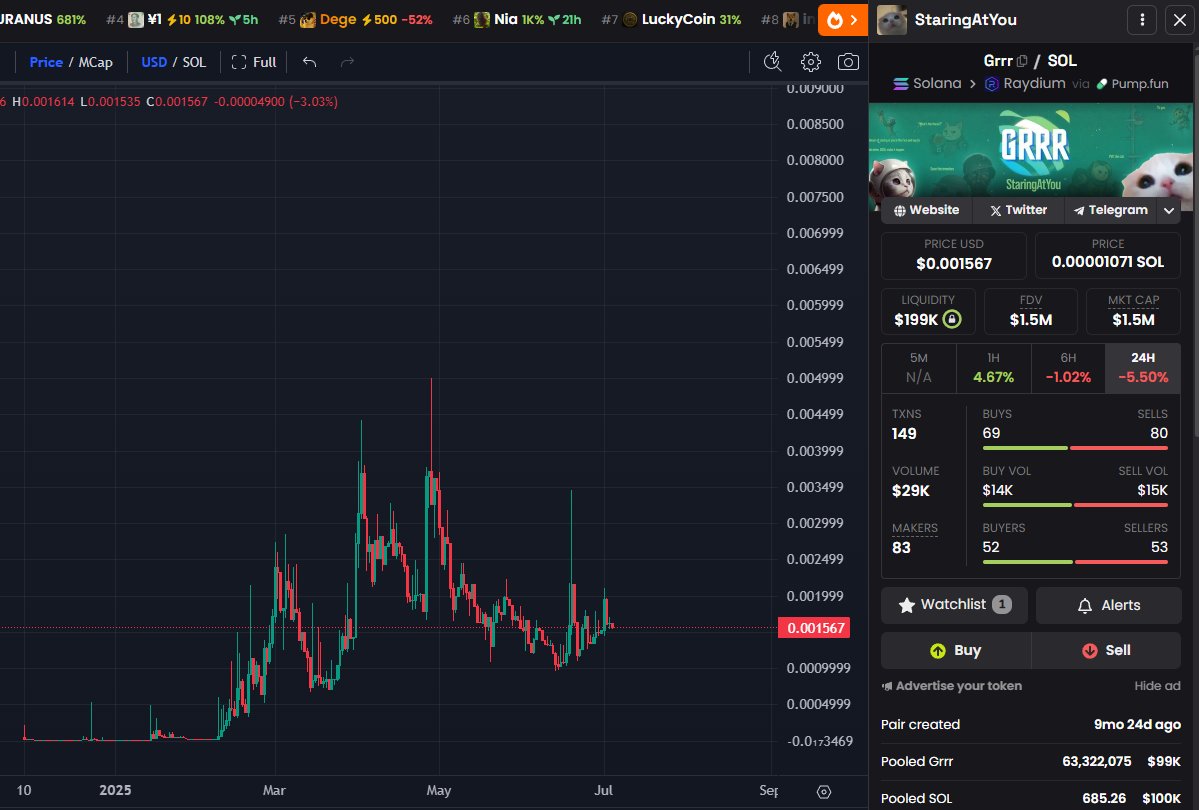Click the buys versus sells ratio bar
This screenshot has height=810, width=1199.
pos(1074,448)
